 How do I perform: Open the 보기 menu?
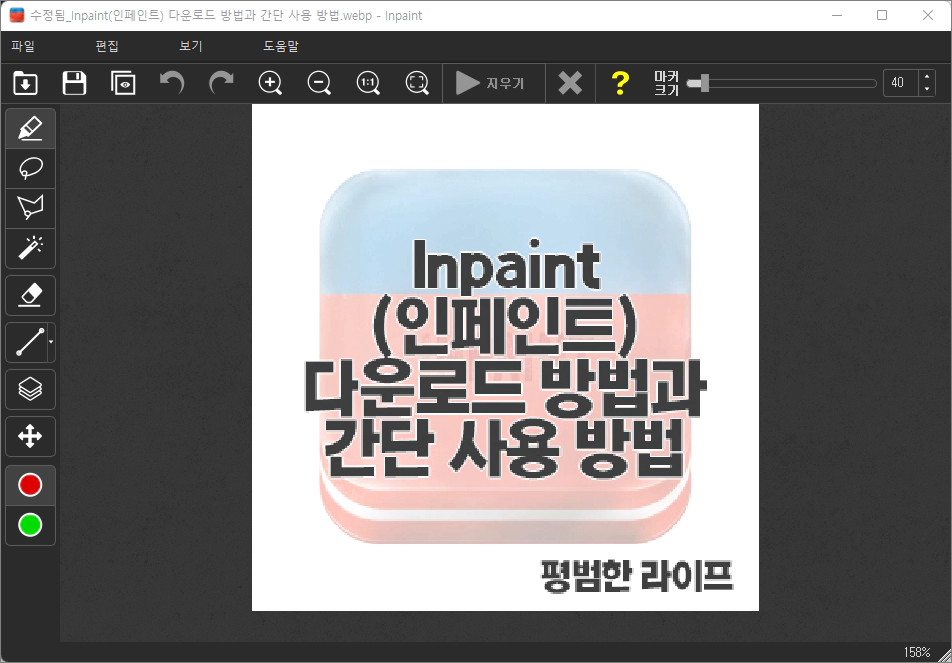point(191,46)
